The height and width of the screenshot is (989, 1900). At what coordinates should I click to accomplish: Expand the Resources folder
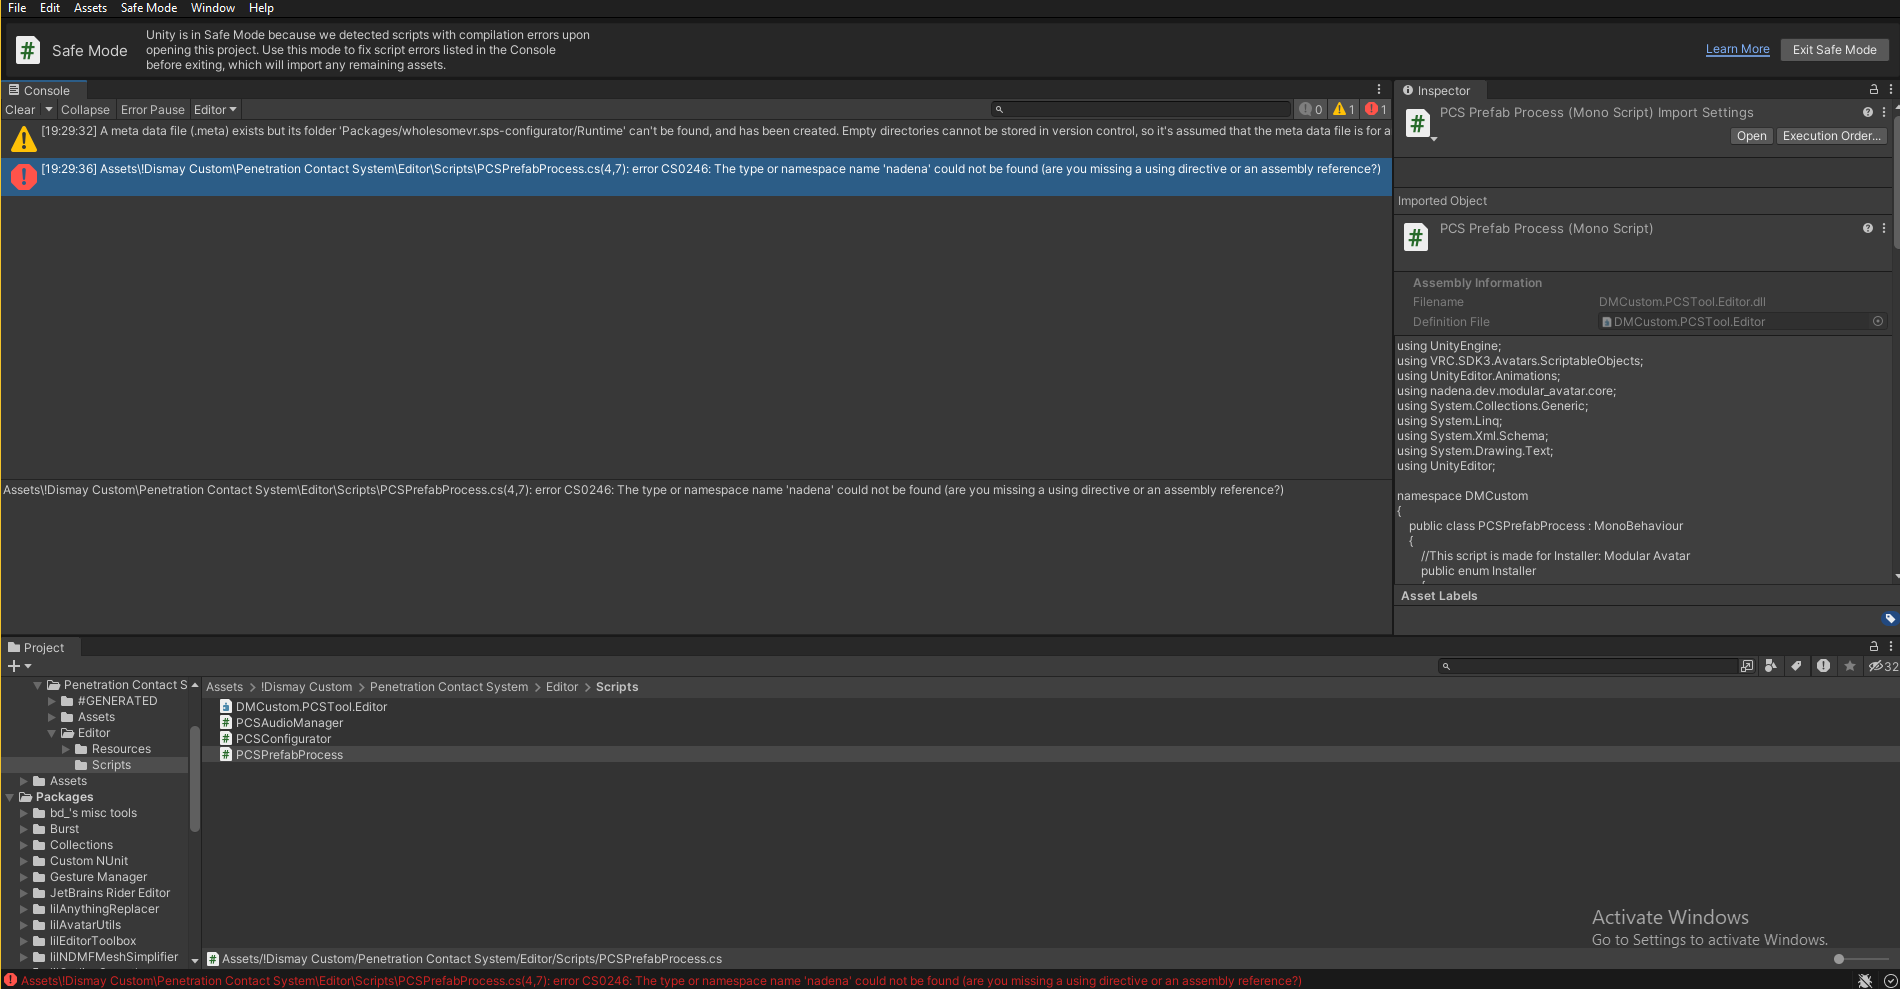[x=66, y=749]
